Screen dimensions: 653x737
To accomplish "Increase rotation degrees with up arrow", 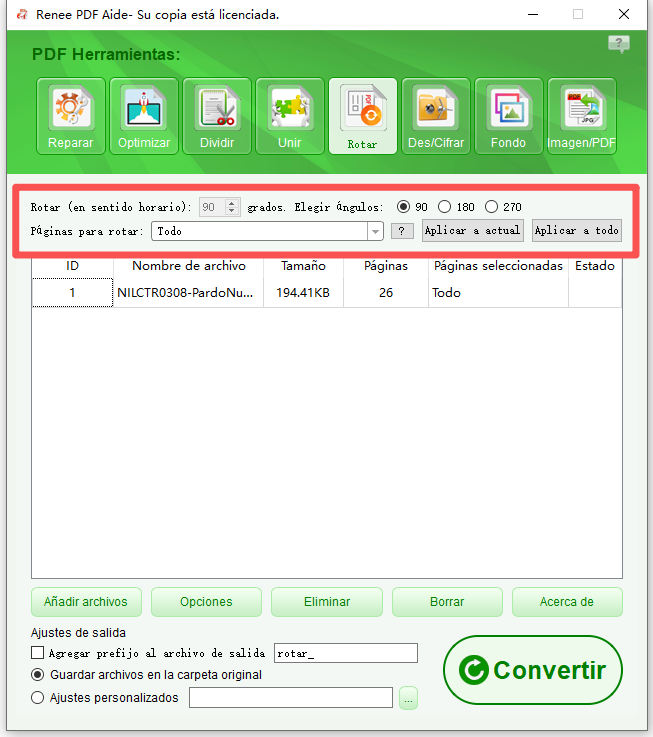I will [231, 203].
